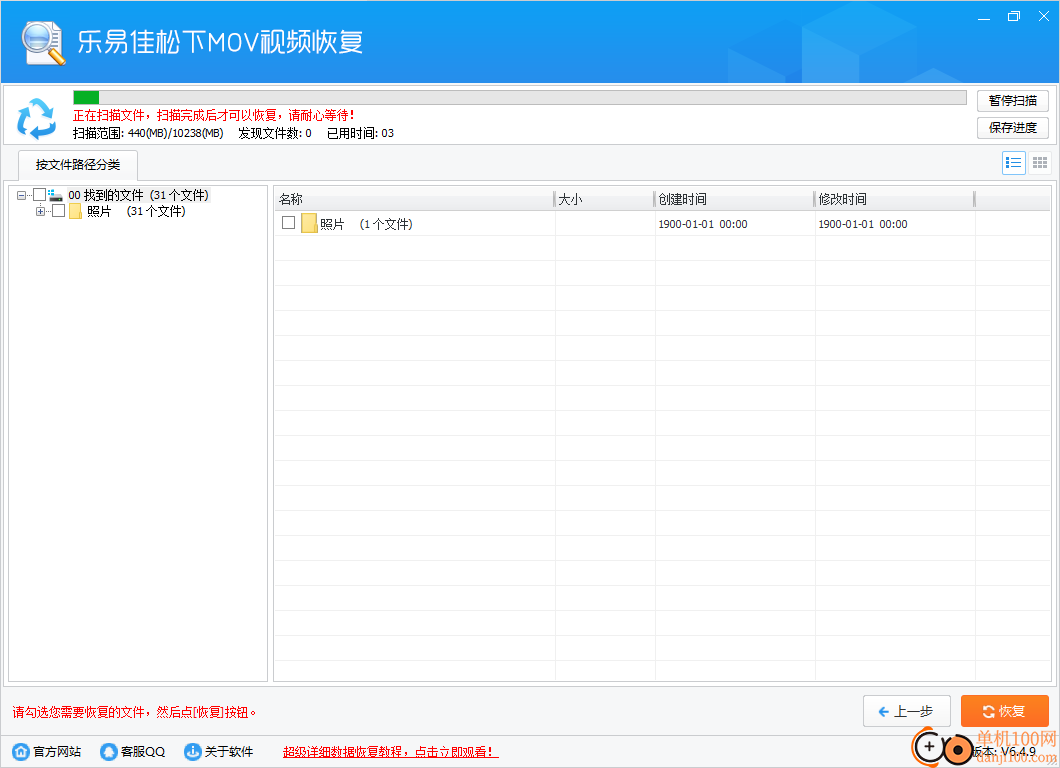Minimize the application window

tap(984, 17)
